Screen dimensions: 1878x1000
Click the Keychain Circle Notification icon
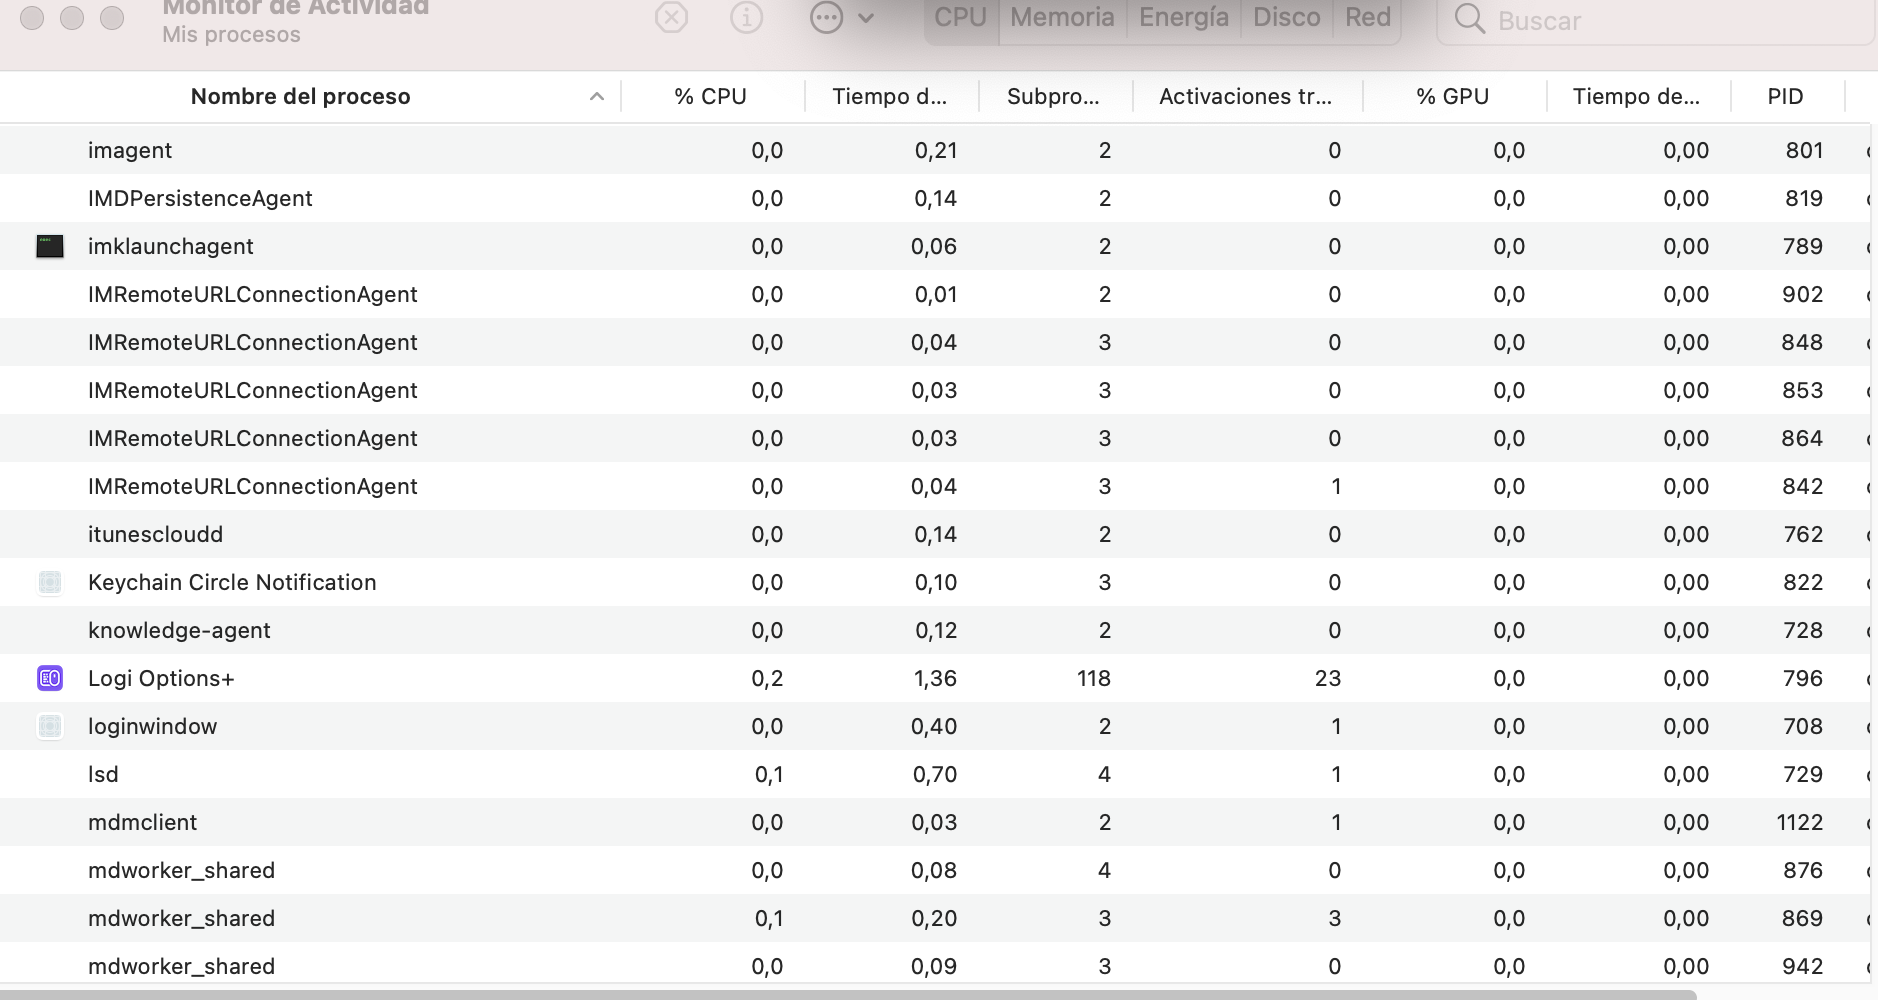click(50, 582)
